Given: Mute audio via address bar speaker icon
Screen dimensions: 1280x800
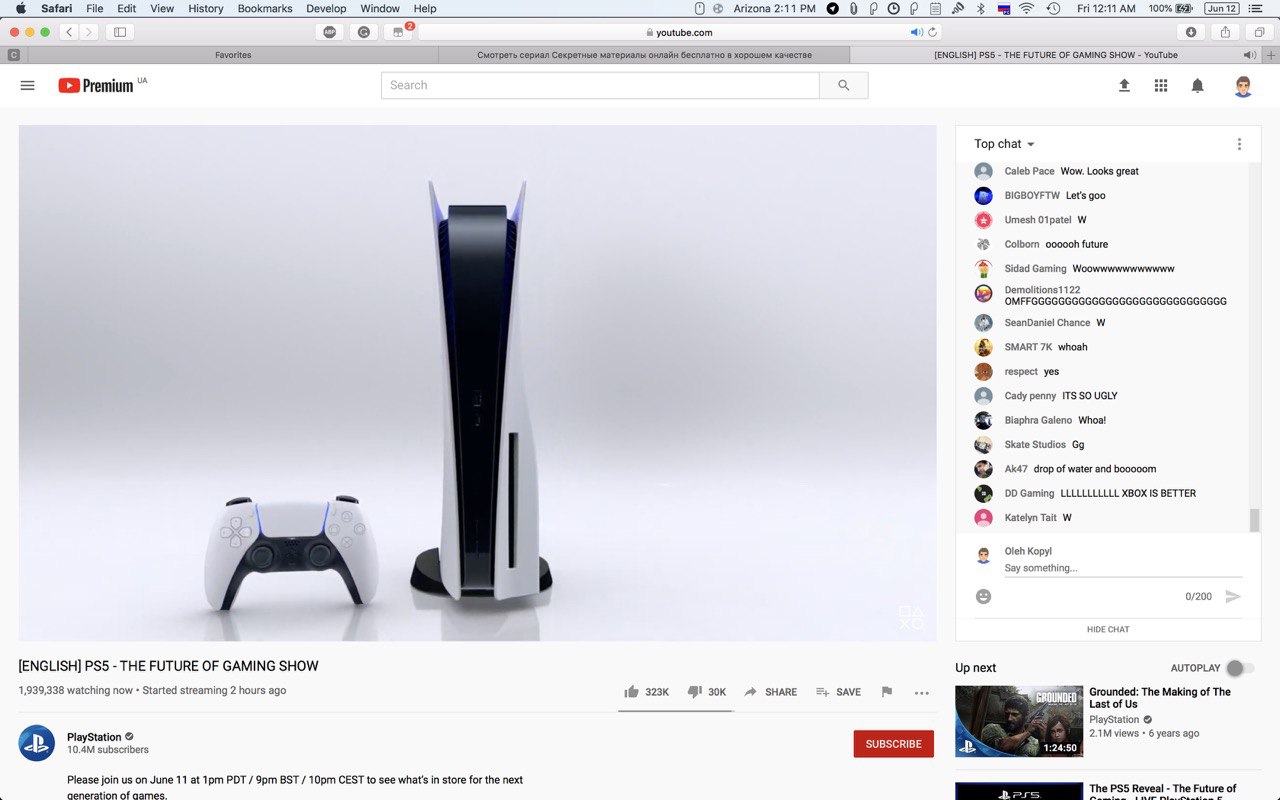Looking at the screenshot, I should (x=916, y=32).
